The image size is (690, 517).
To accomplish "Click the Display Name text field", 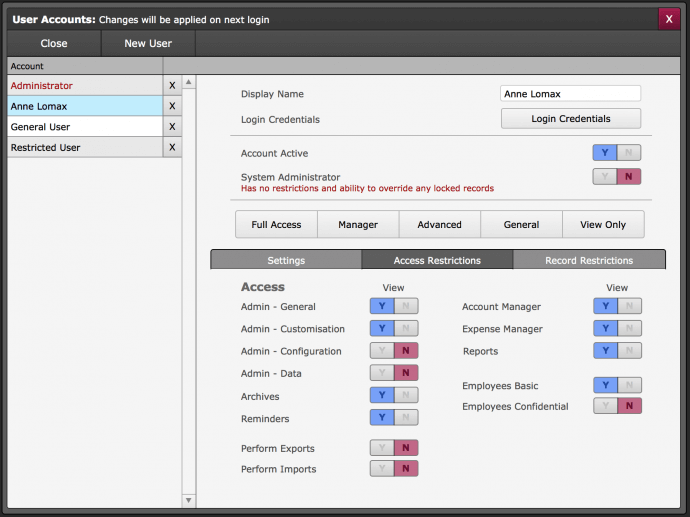I will 570,94.
